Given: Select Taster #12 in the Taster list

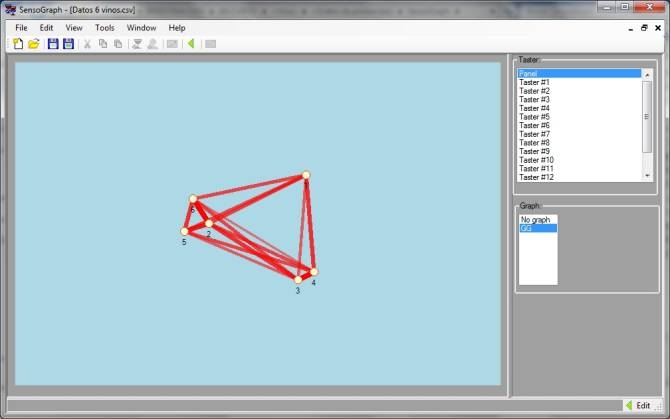Looking at the screenshot, I should click(537, 177).
